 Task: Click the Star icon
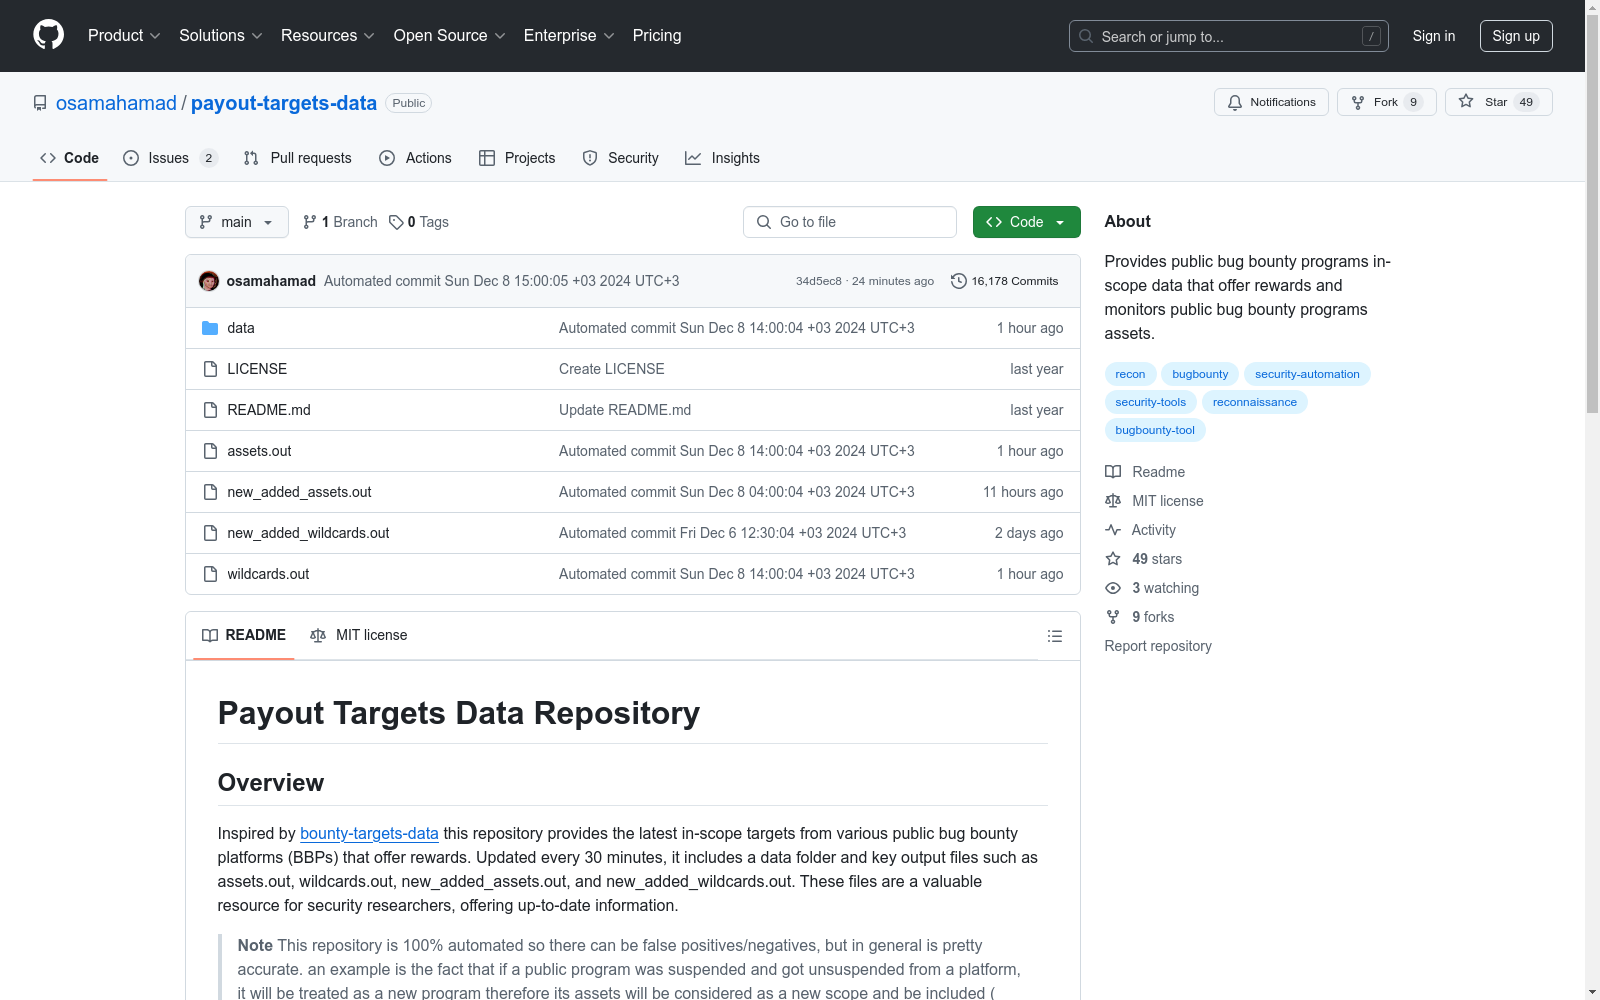1466,101
